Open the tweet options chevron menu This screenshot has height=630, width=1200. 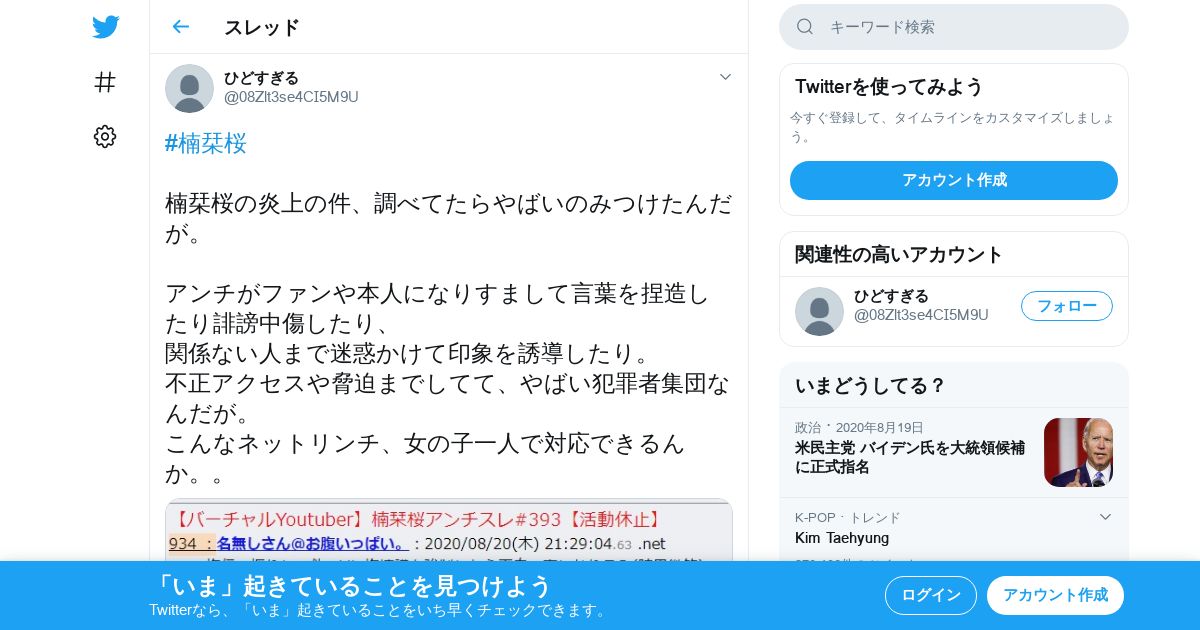click(726, 77)
